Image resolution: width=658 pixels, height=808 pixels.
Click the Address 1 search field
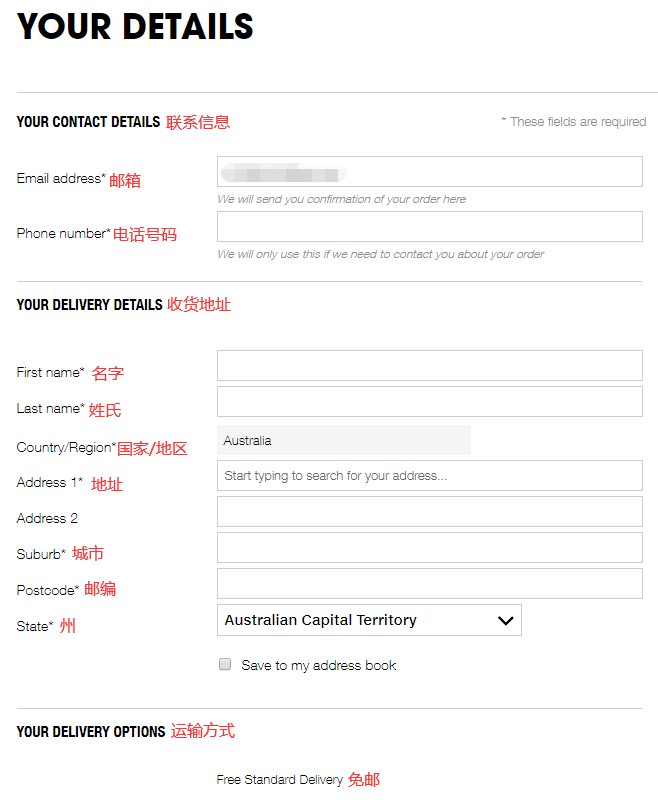point(429,476)
